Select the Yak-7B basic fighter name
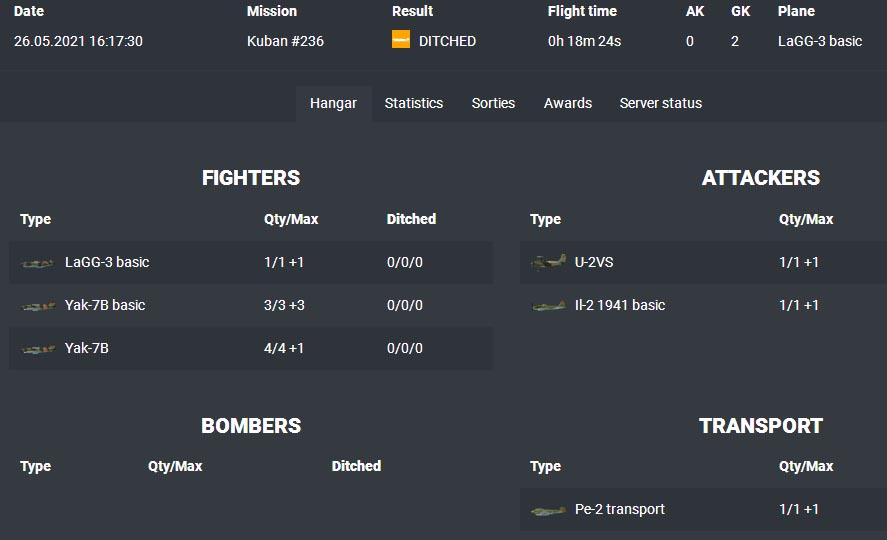This screenshot has width=887, height=540. (105, 305)
